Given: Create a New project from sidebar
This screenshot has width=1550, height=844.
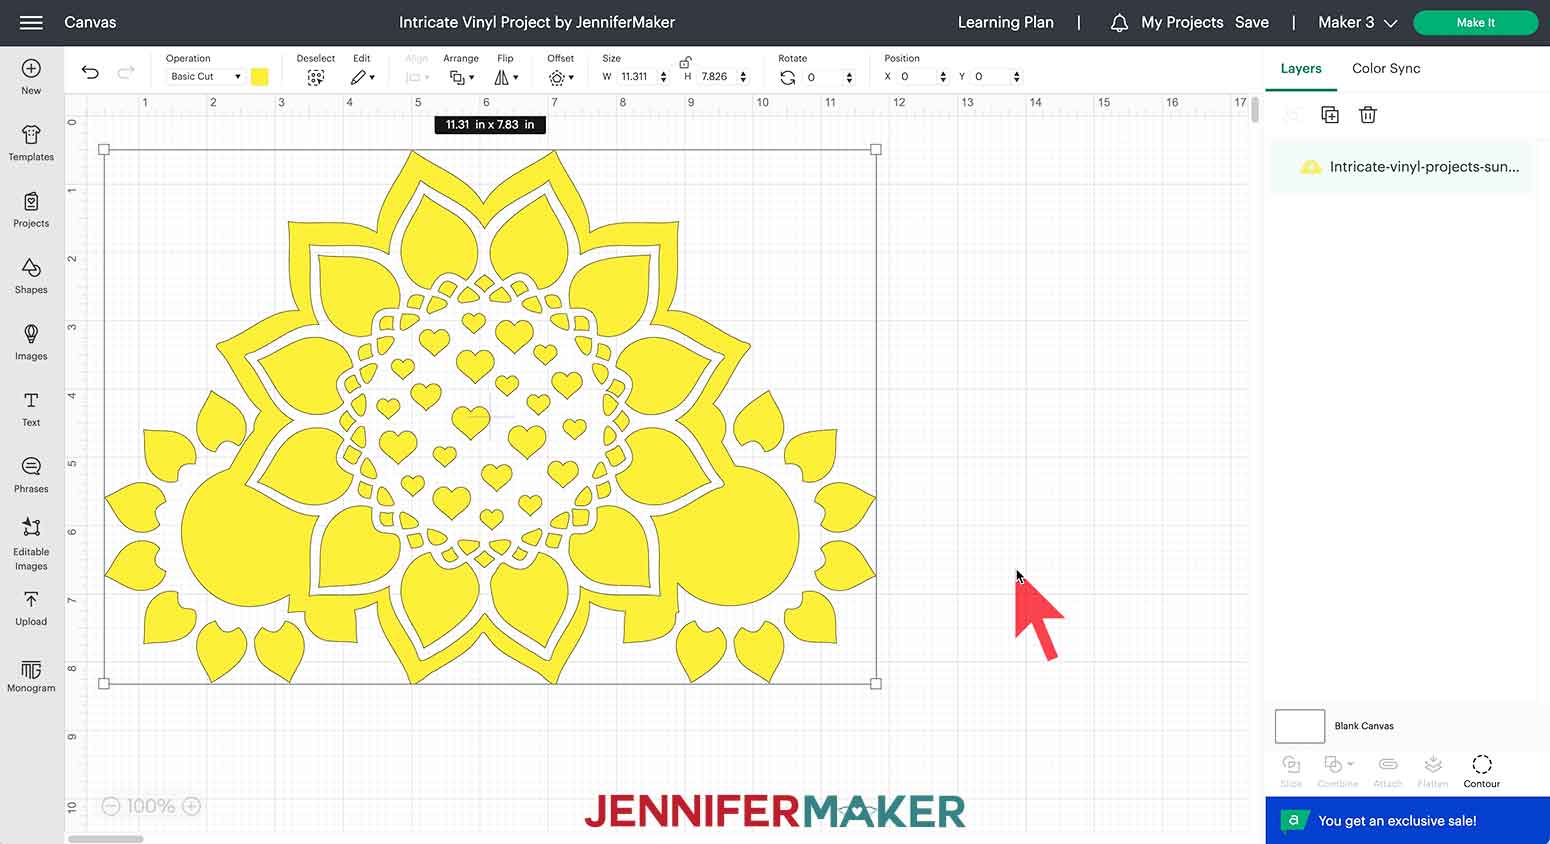Looking at the screenshot, I should 31,77.
